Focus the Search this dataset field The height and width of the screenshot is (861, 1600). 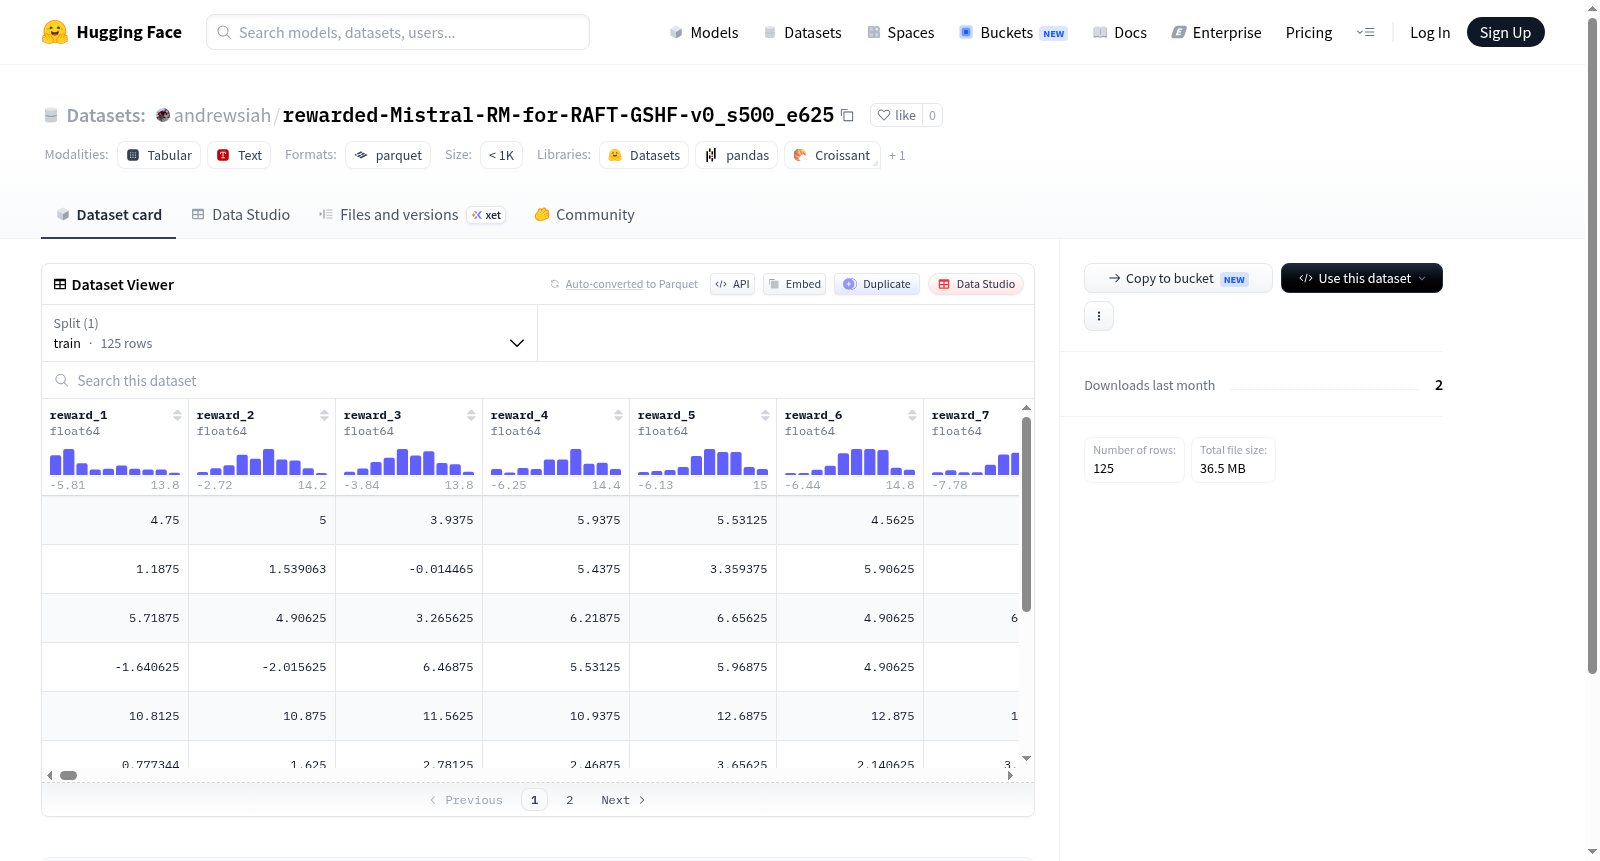point(538,380)
